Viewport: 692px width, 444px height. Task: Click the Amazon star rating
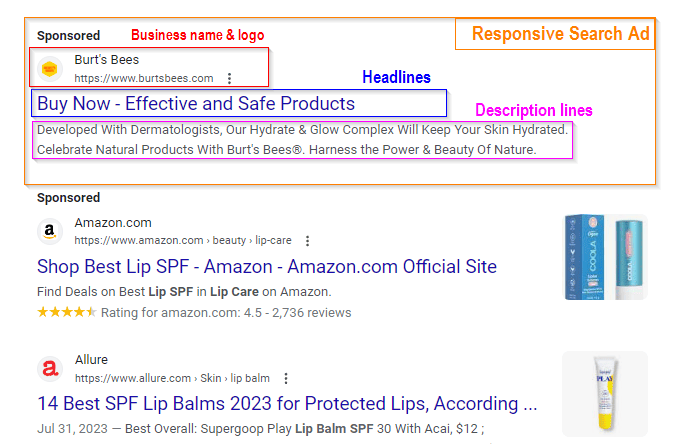67,312
